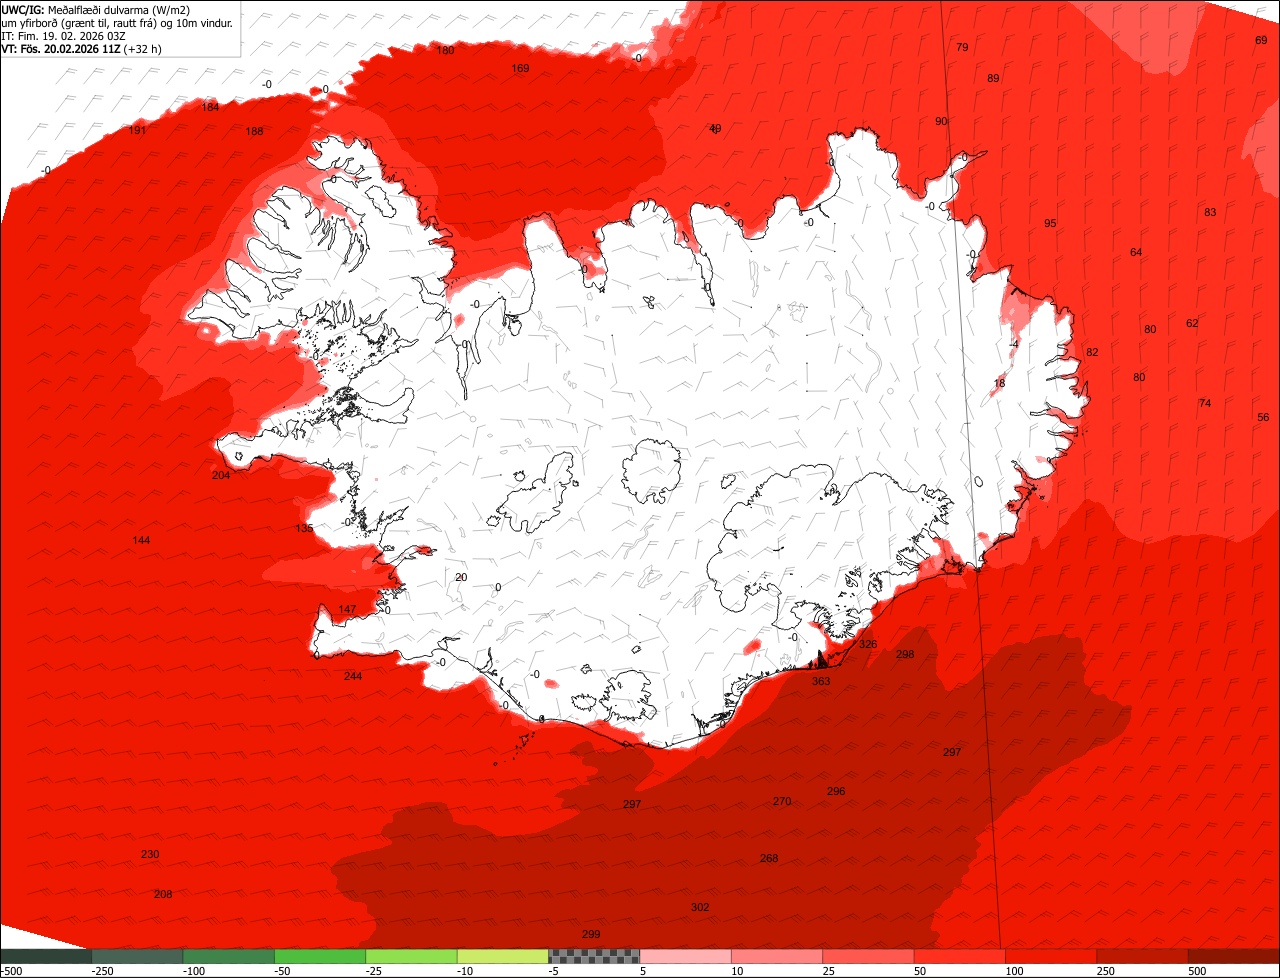Click the map value '230'

pyautogui.click(x=150, y=854)
